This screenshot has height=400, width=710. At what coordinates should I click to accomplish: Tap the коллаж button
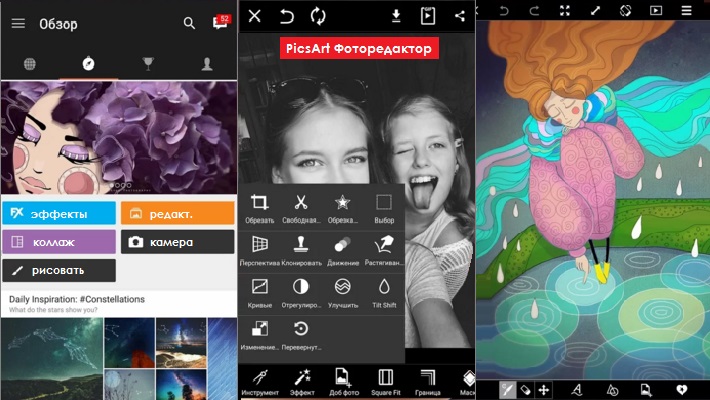59,242
